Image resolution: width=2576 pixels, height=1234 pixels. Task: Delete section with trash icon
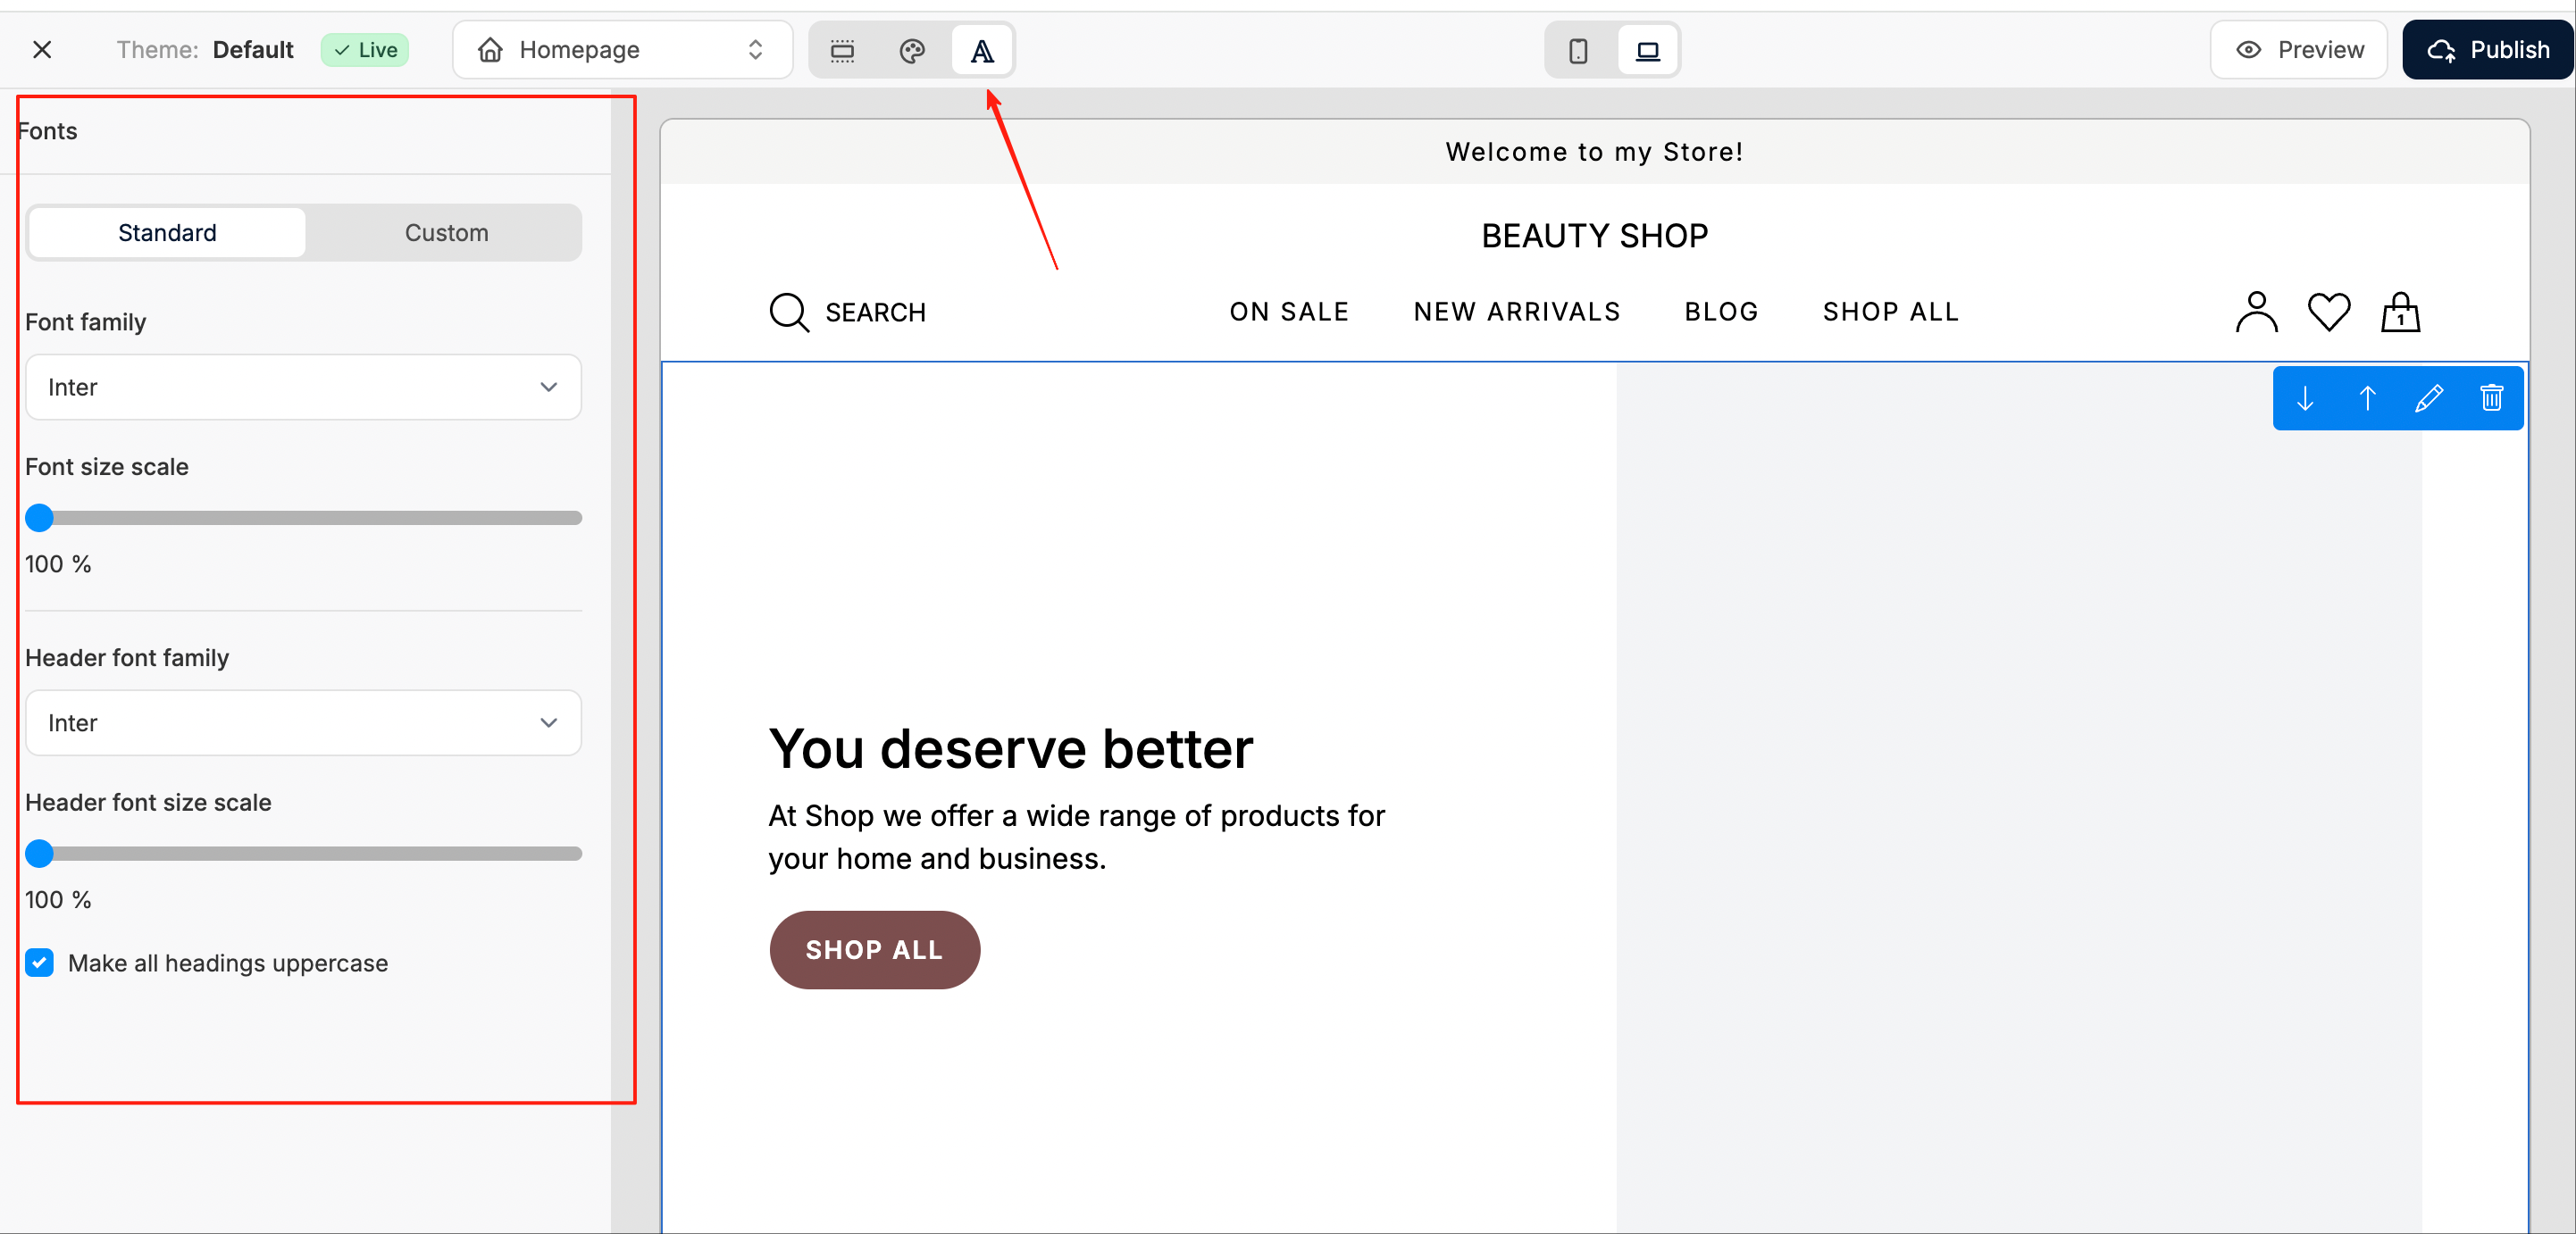[x=2491, y=398]
